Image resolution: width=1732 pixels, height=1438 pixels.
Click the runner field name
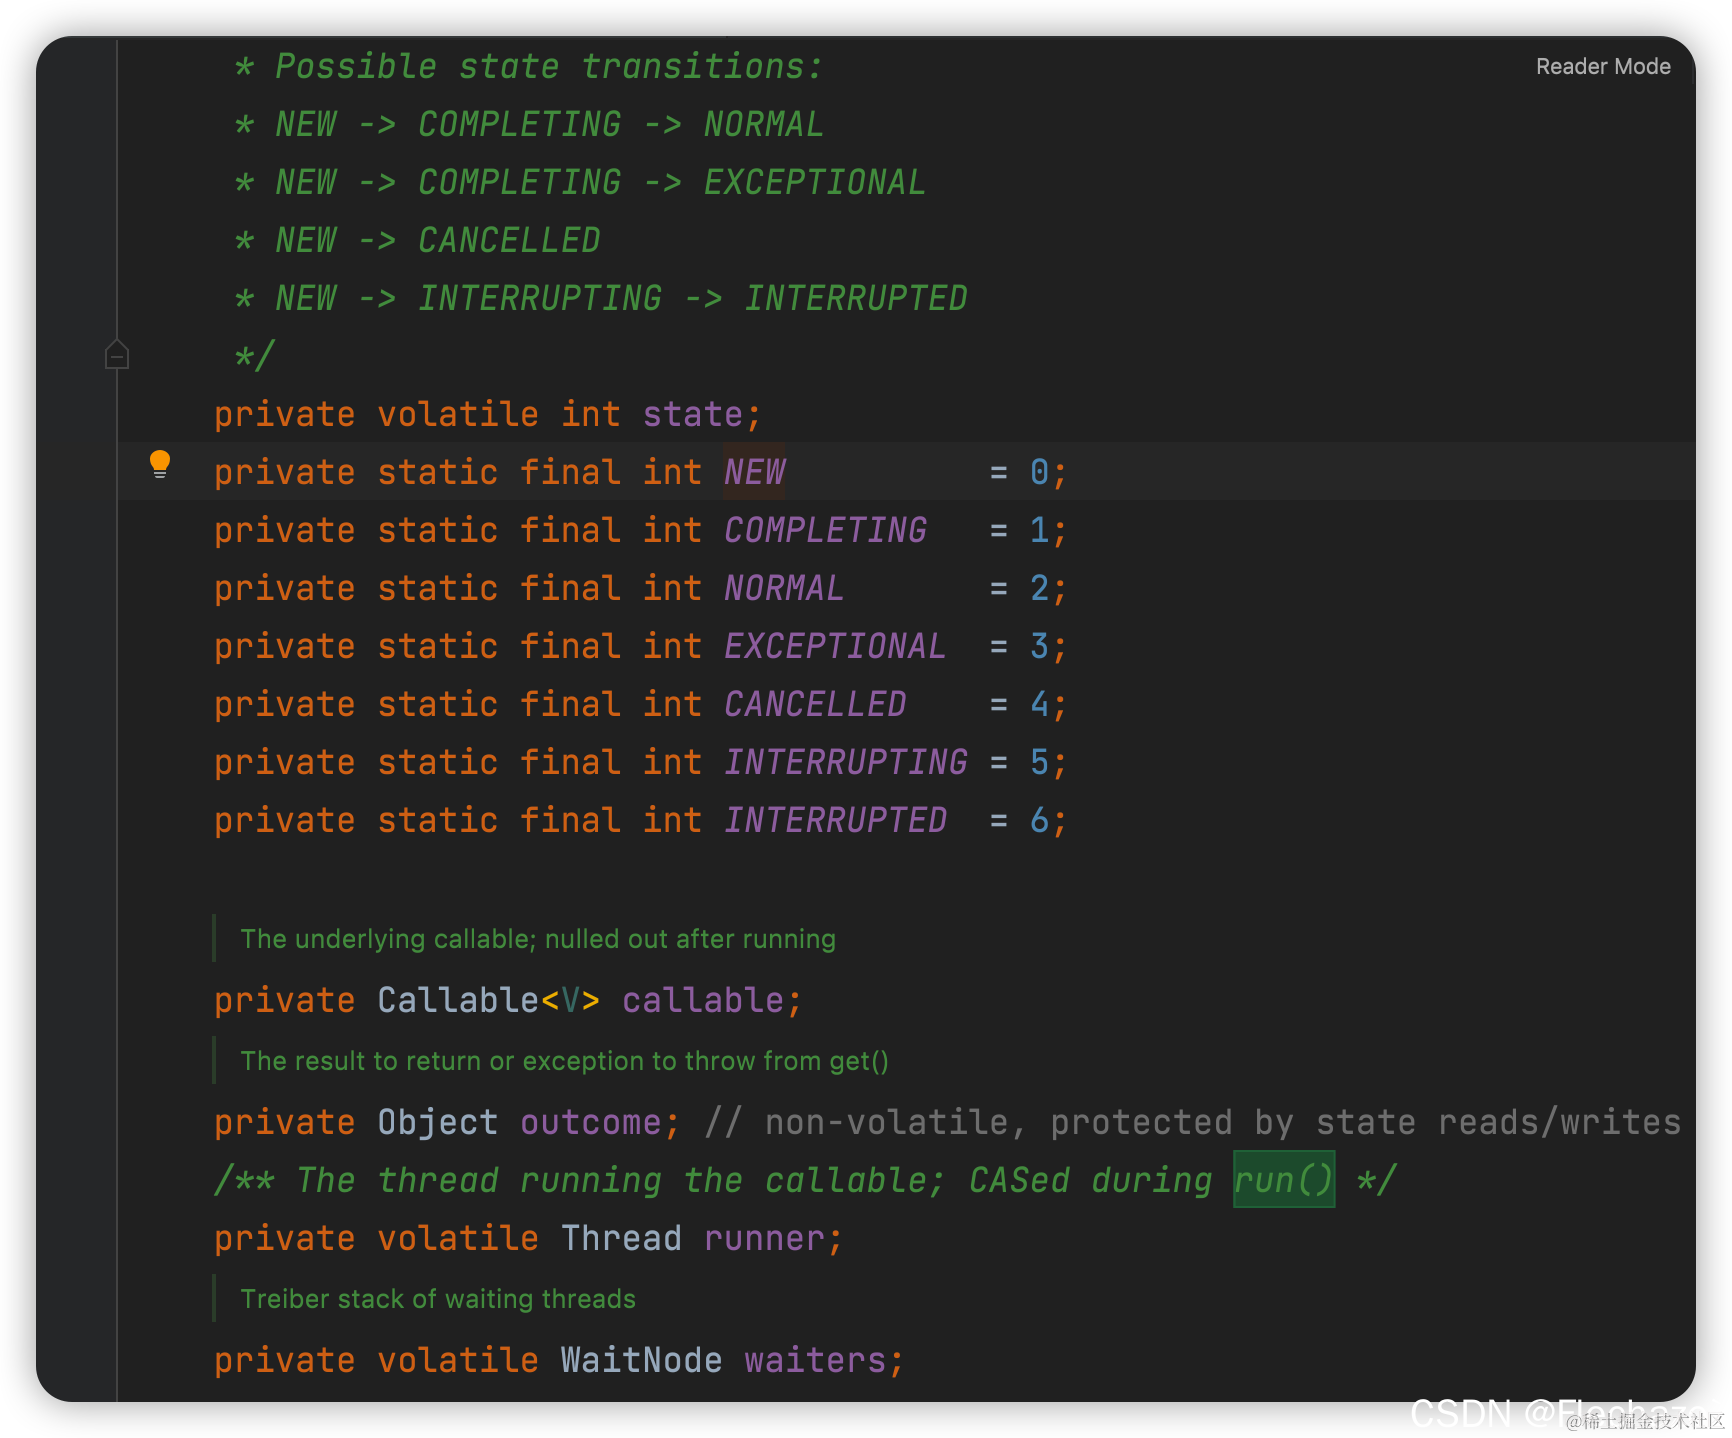click(x=764, y=1238)
